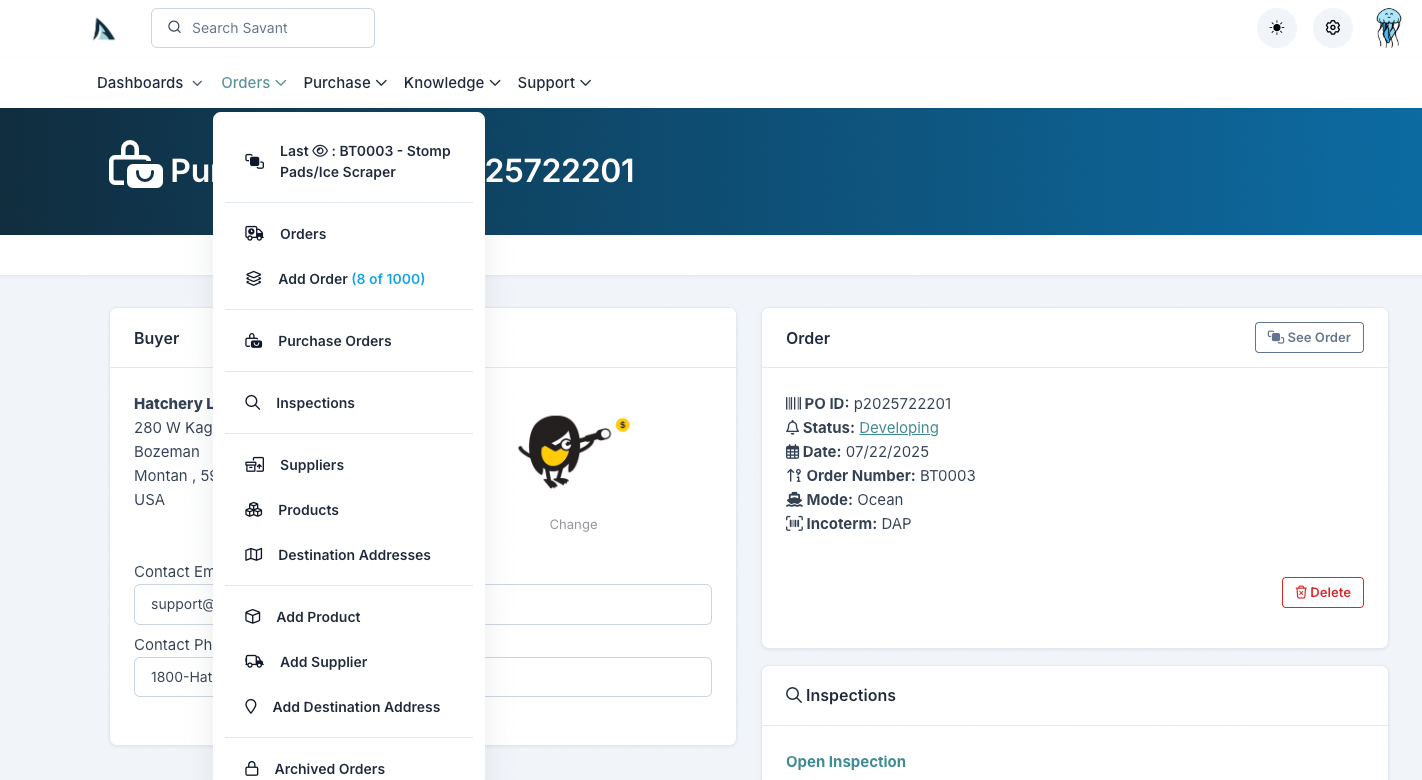Open the Support menu

[x=553, y=82]
